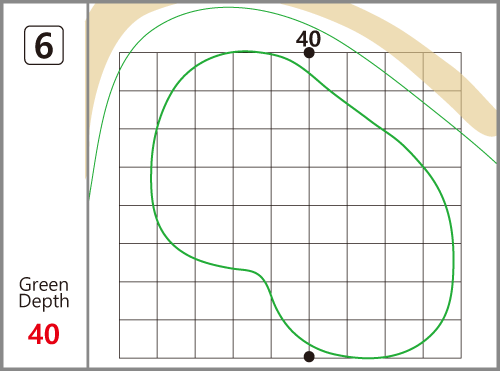Viewport: 500px width, 371px height.
Task: Select the black dot at grid top
Action: click(x=309, y=53)
